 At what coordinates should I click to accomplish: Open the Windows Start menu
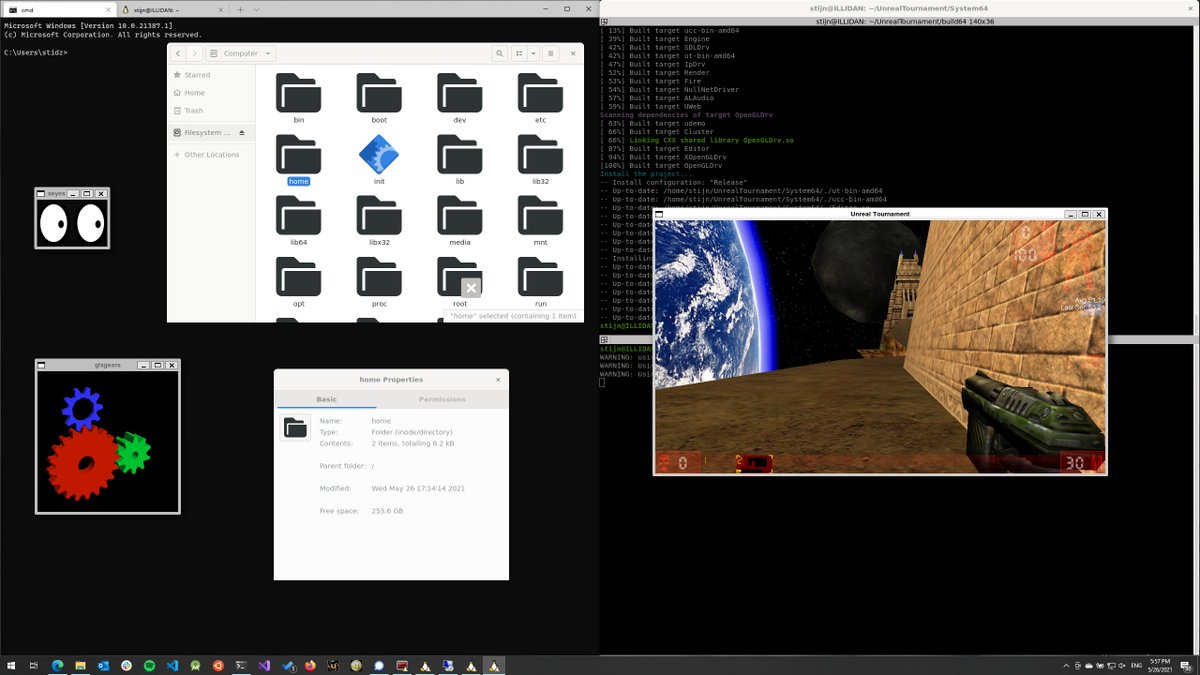pos(11,665)
